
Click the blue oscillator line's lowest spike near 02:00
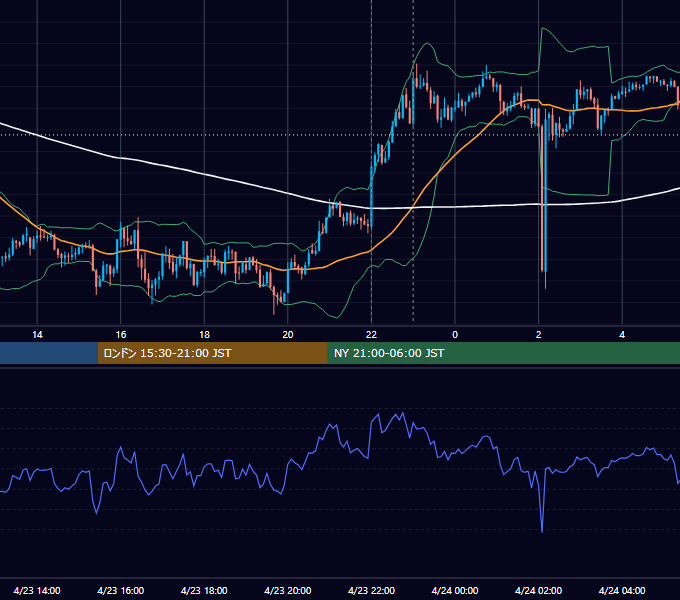(542, 530)
